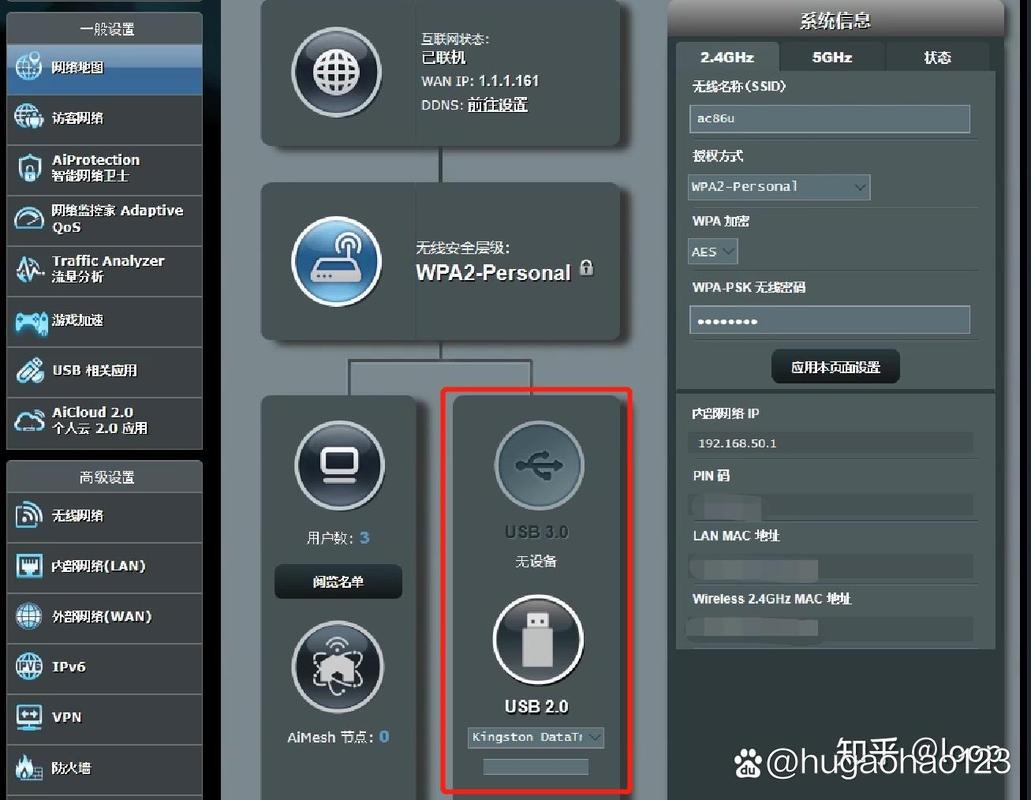This screenshot has width=1031, height=800.
Task: Click the 应用本页面设置 apply button
Action: 835,367
